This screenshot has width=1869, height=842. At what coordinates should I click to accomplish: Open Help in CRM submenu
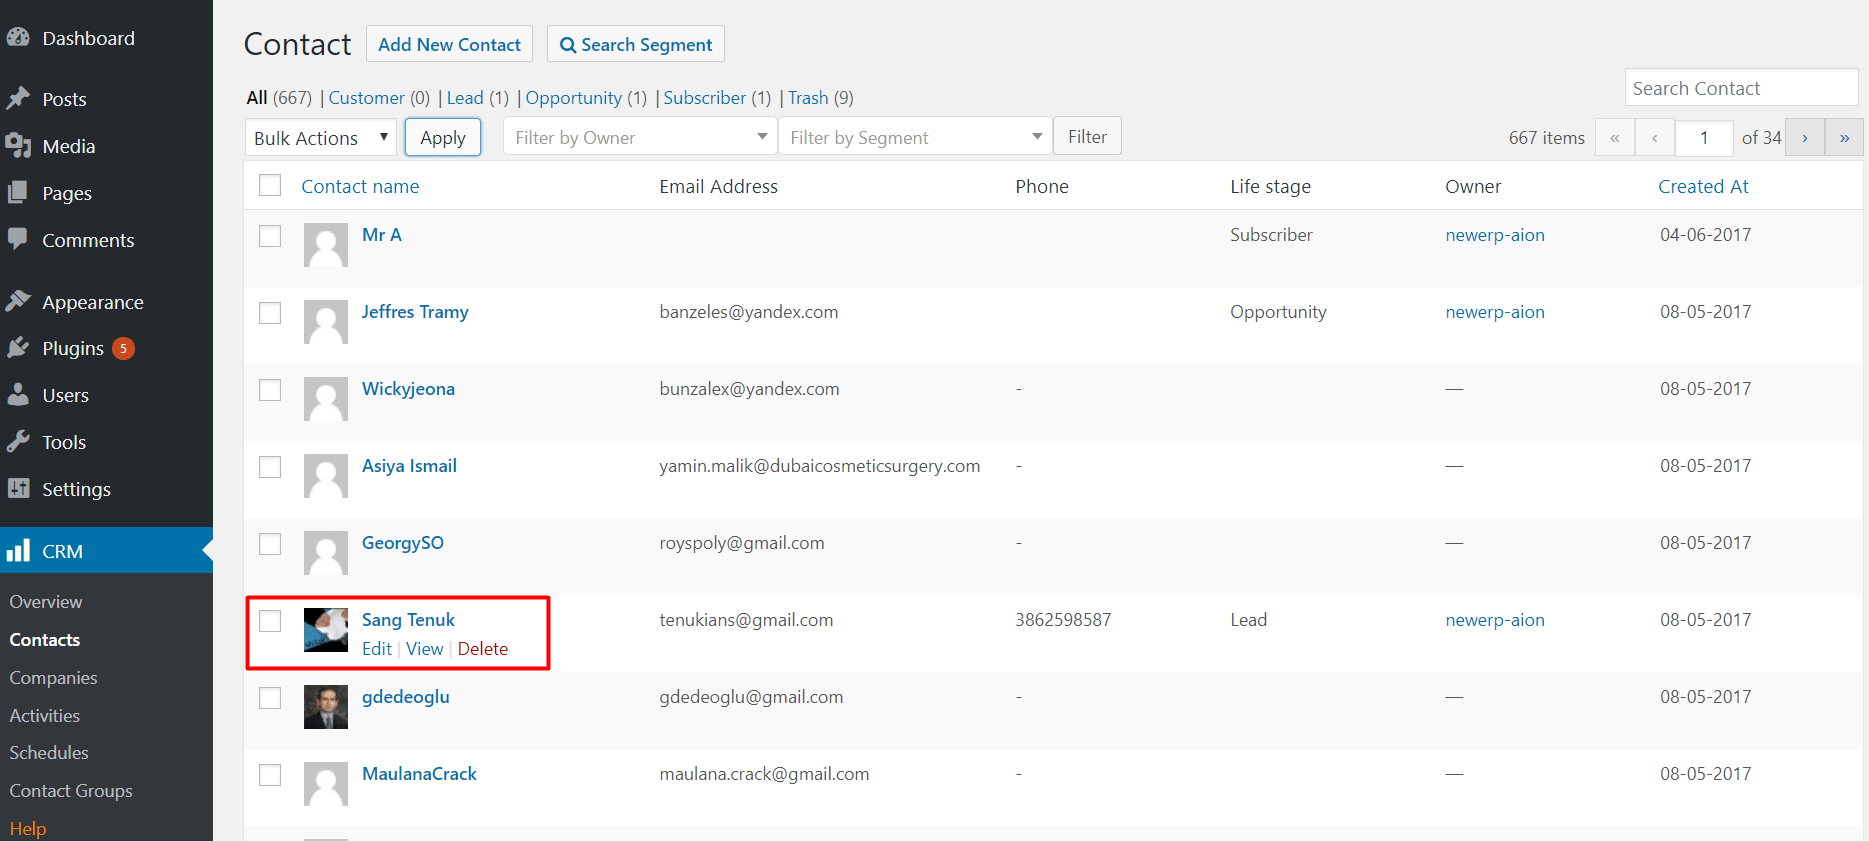coord(28,829)
